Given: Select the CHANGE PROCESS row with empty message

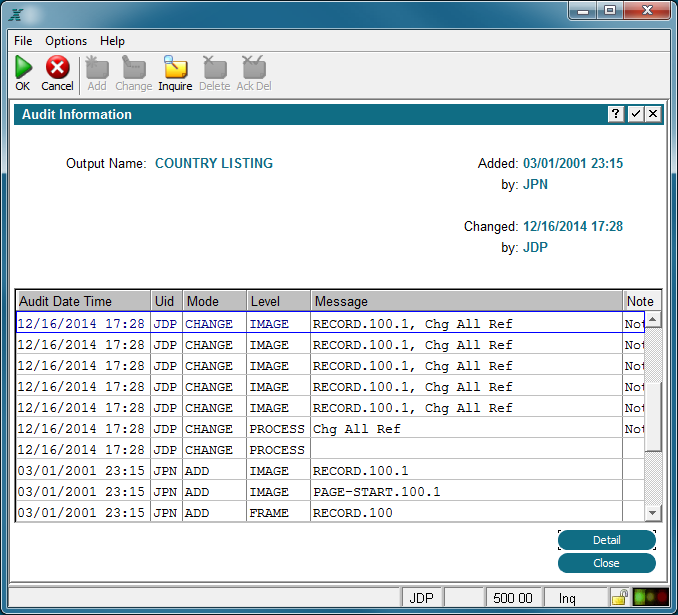Looking at the screenshot, I should [330, 450].
